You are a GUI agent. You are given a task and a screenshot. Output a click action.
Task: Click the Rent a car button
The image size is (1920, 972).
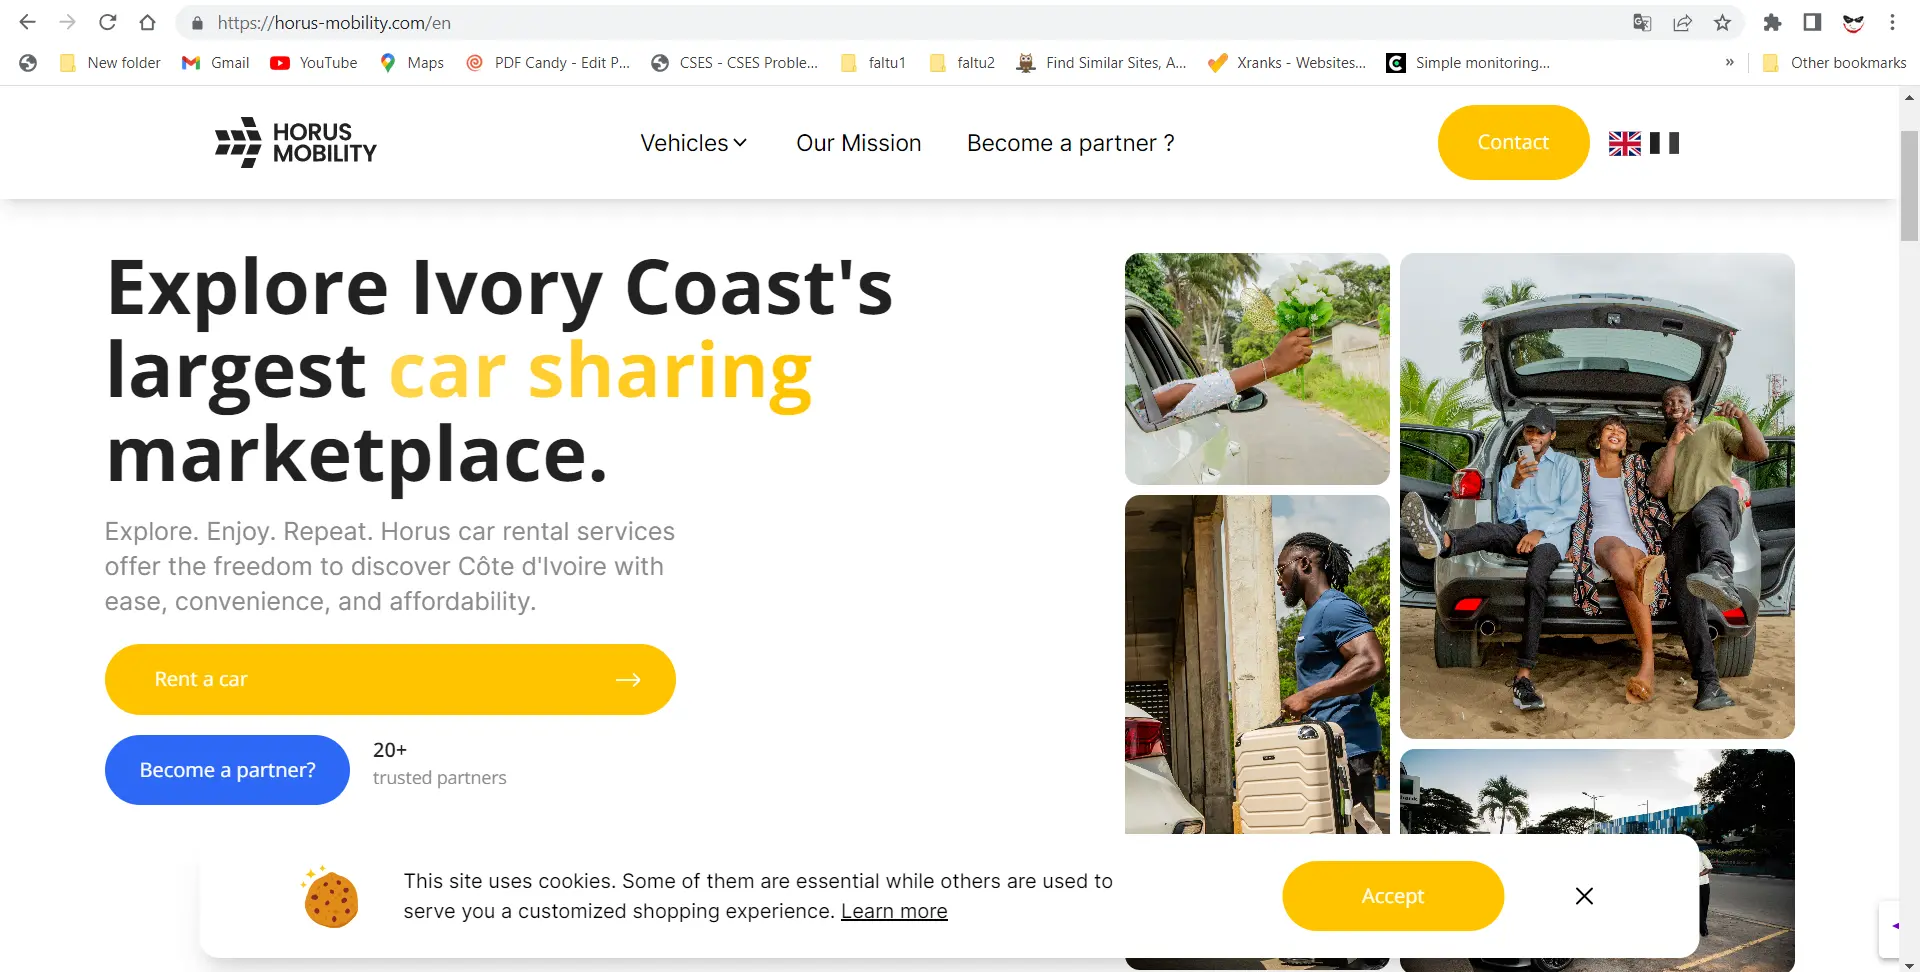(x=390, y=679)
